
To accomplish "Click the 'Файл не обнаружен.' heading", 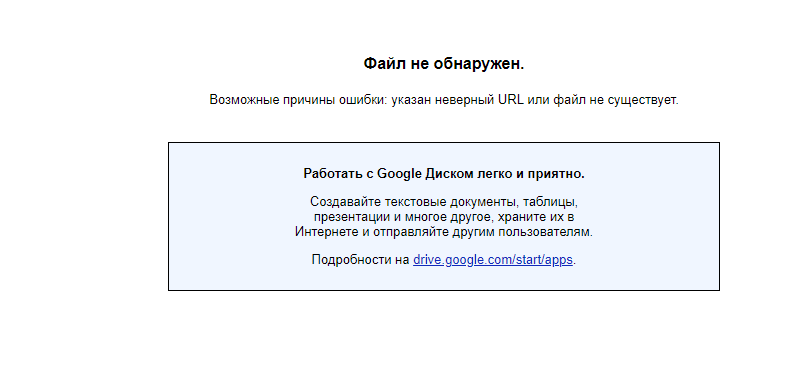I will click(x=444, y=64).
